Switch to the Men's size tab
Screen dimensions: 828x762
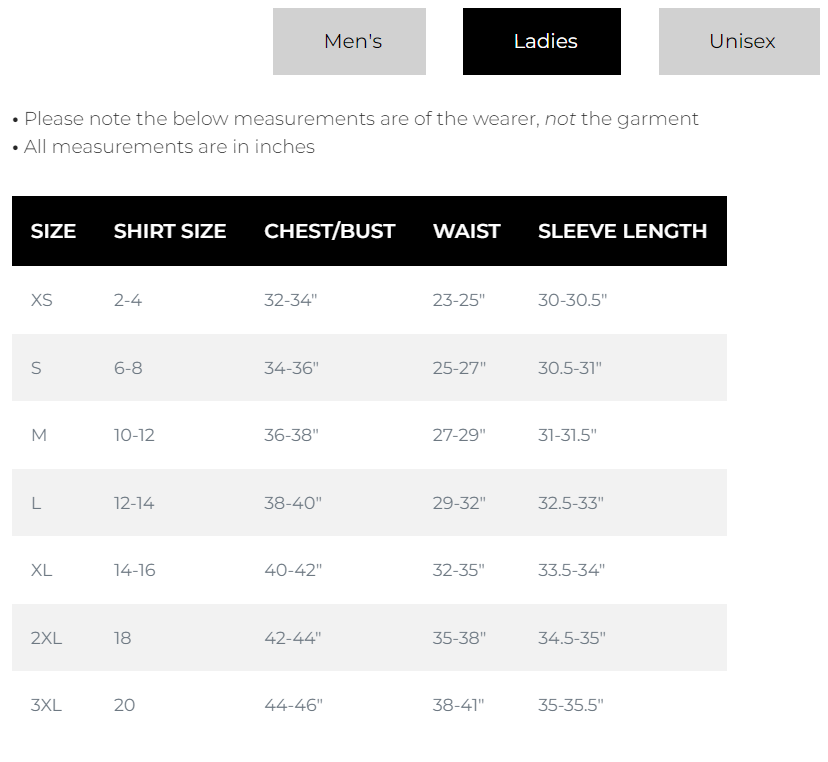pos(350,41)
